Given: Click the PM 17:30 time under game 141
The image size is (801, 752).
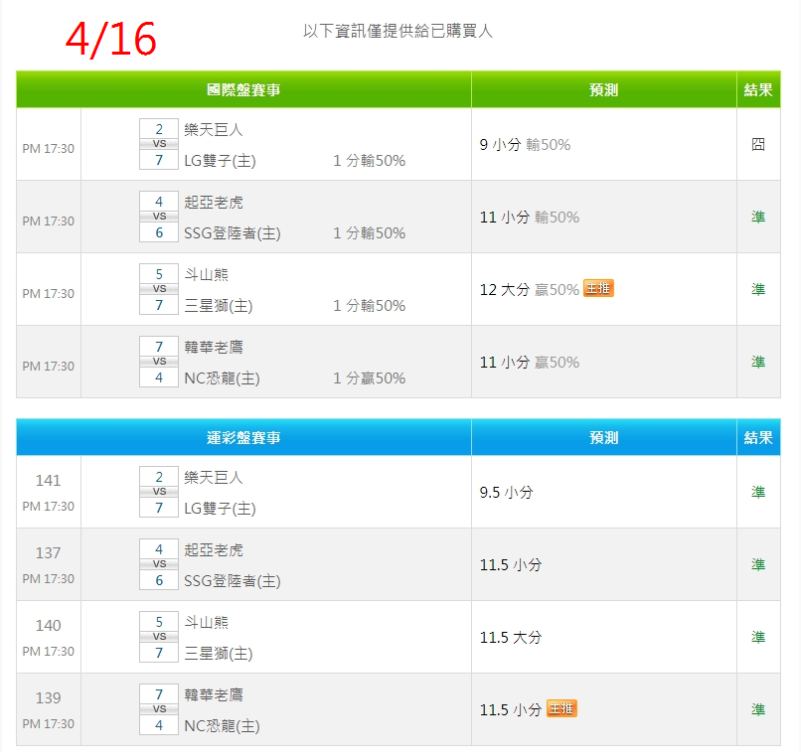Looking at the screenshot, I should click(48, 506).
